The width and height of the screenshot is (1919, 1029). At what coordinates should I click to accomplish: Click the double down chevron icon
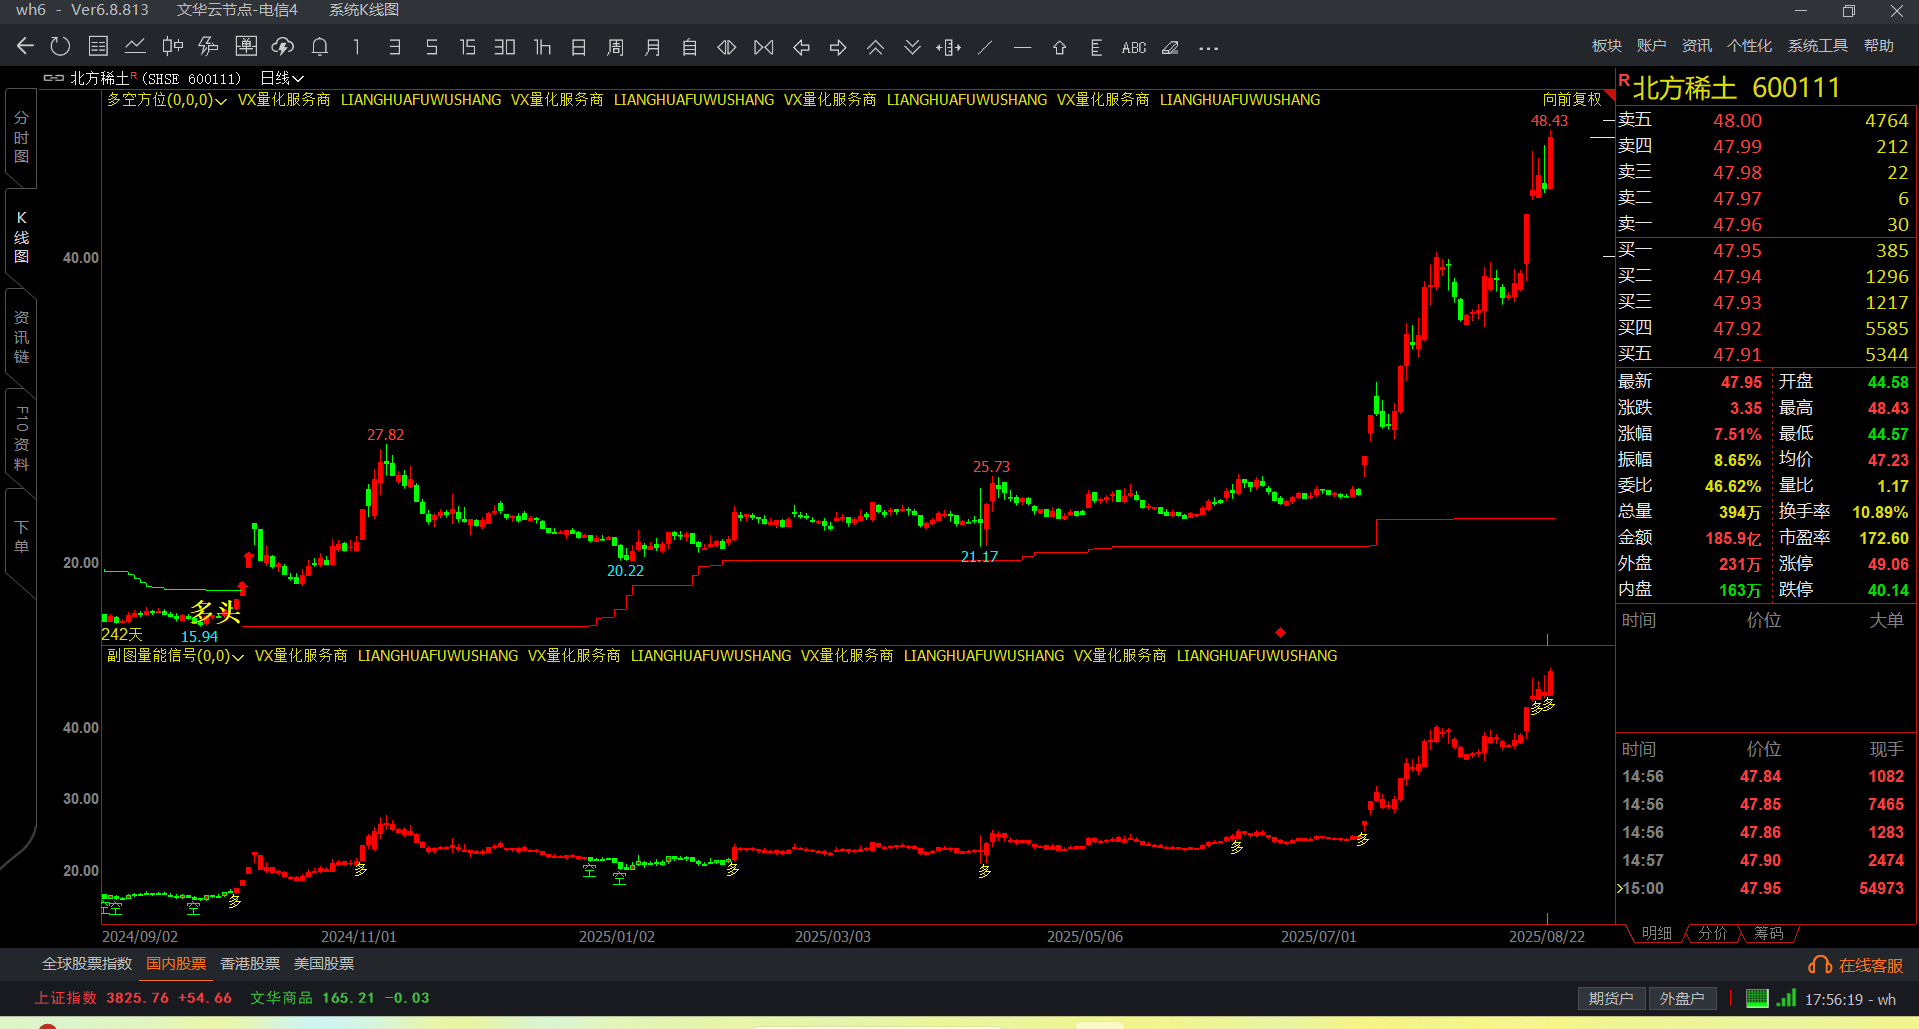[x=912, y=46]
